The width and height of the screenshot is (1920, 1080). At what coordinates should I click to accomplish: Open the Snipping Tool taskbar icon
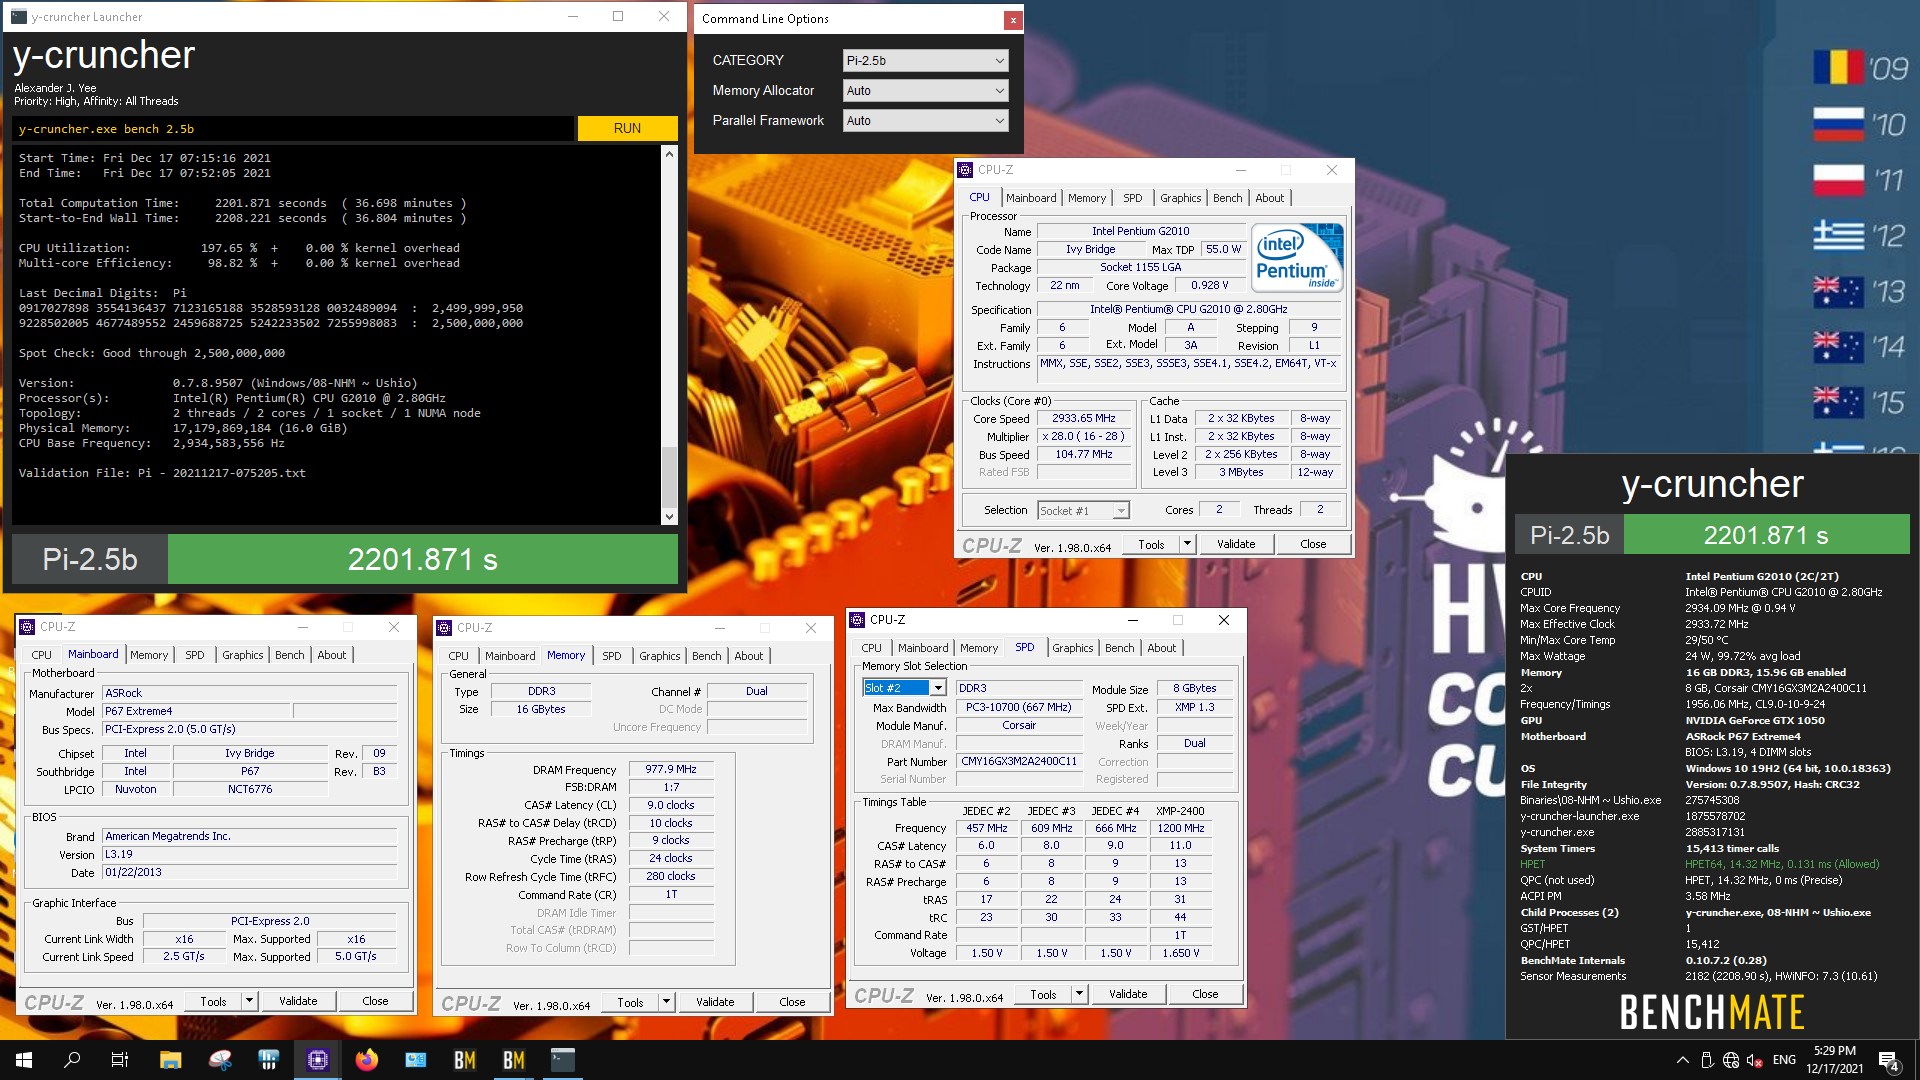220,1060
